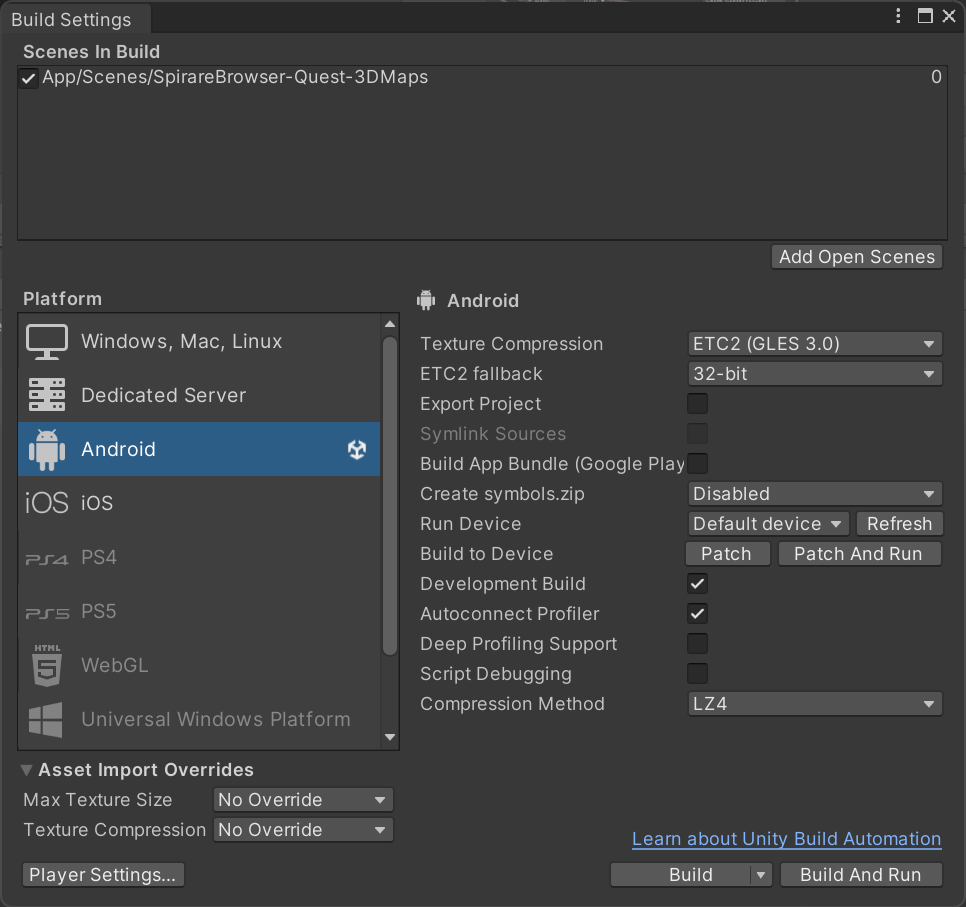Click the Build button
The image size is (966, 907).
[x=681, y=875]
